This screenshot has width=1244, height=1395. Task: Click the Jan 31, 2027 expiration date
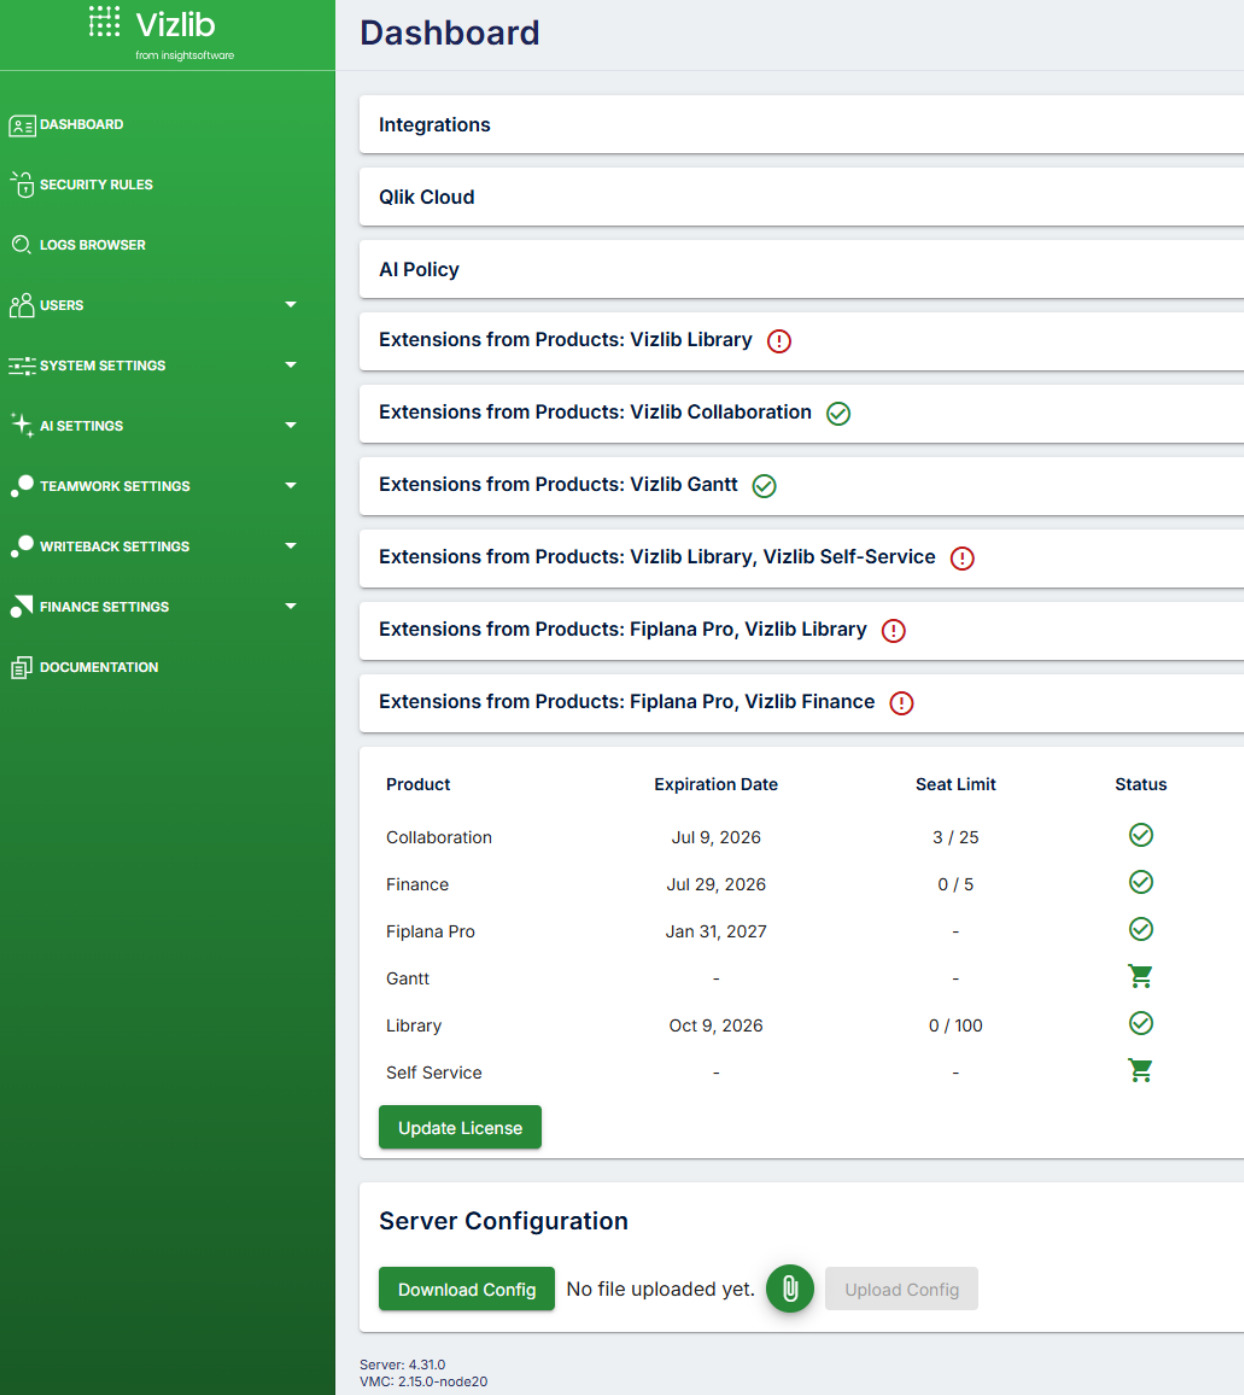716,932
